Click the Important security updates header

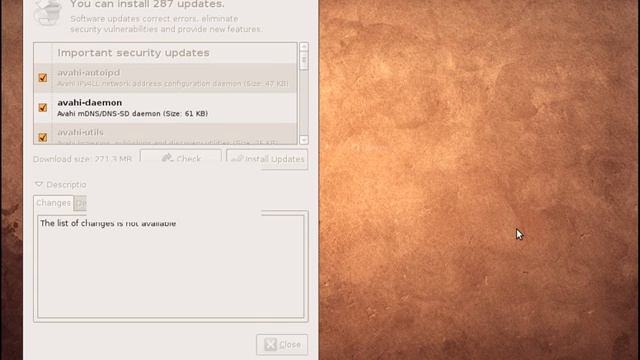[x=133, y=53]
